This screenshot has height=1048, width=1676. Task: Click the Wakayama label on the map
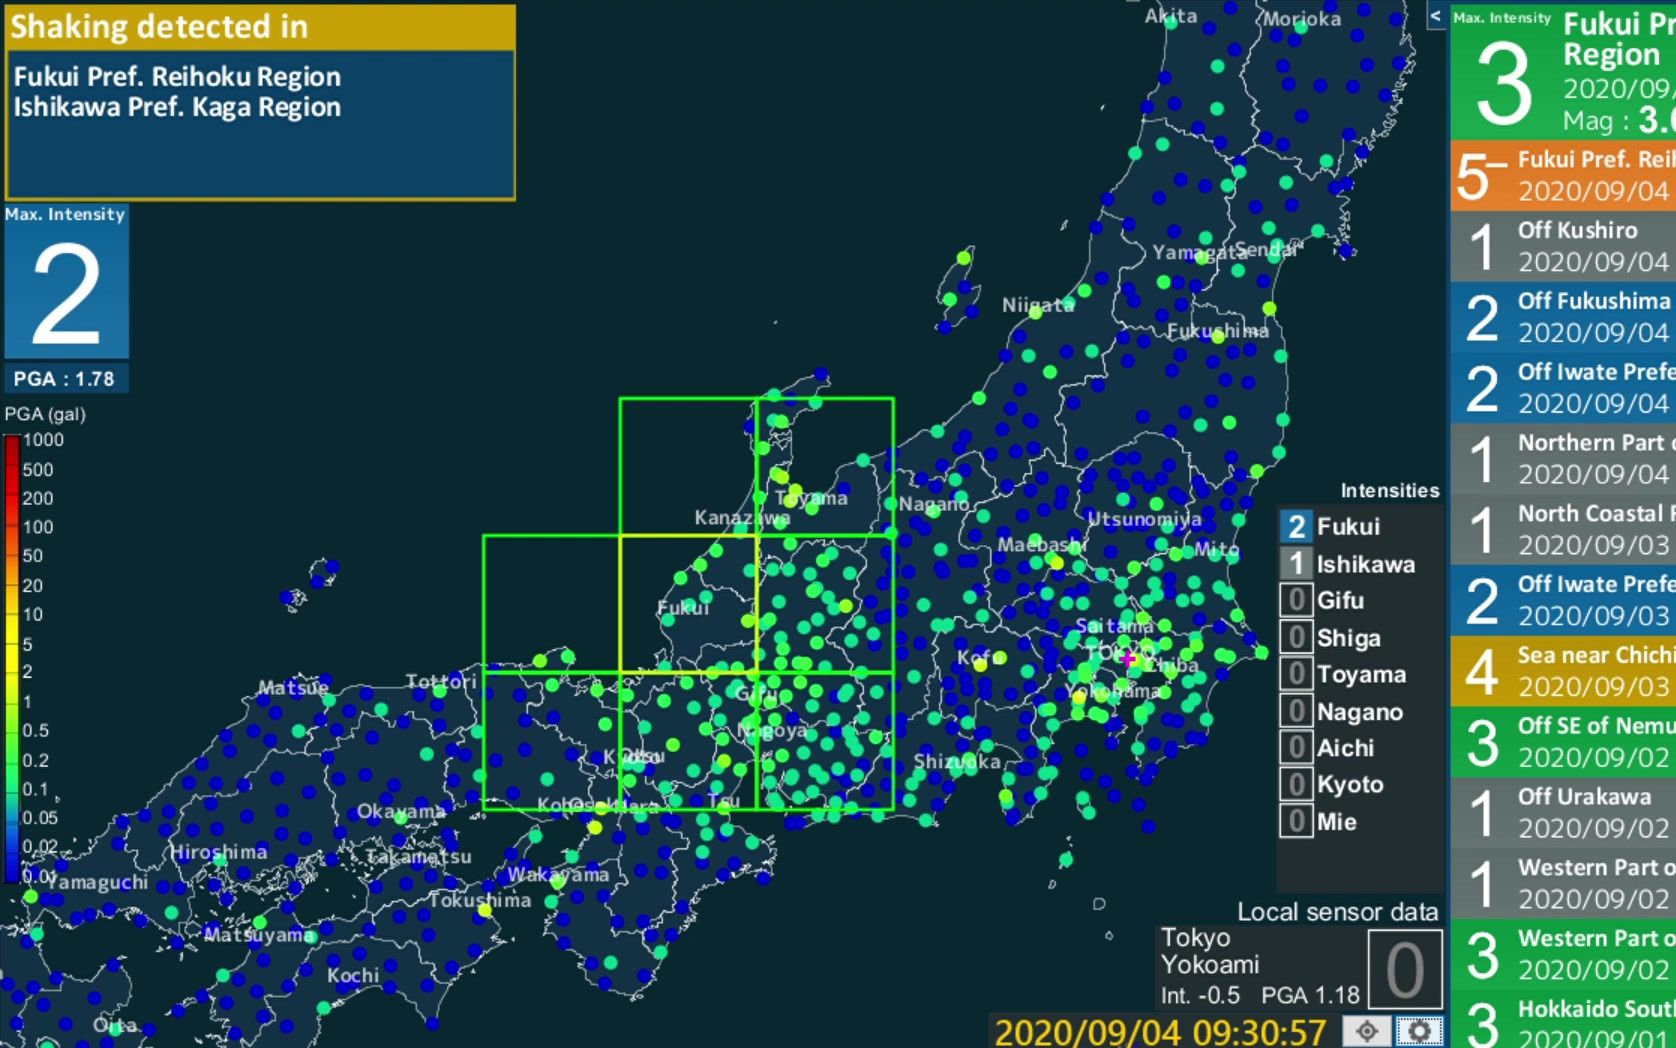[x=558, y=875]
